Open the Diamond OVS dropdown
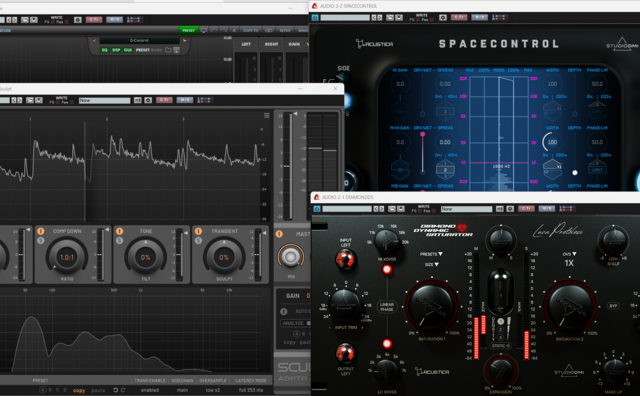The image size is (640, 396). point(569,254)
